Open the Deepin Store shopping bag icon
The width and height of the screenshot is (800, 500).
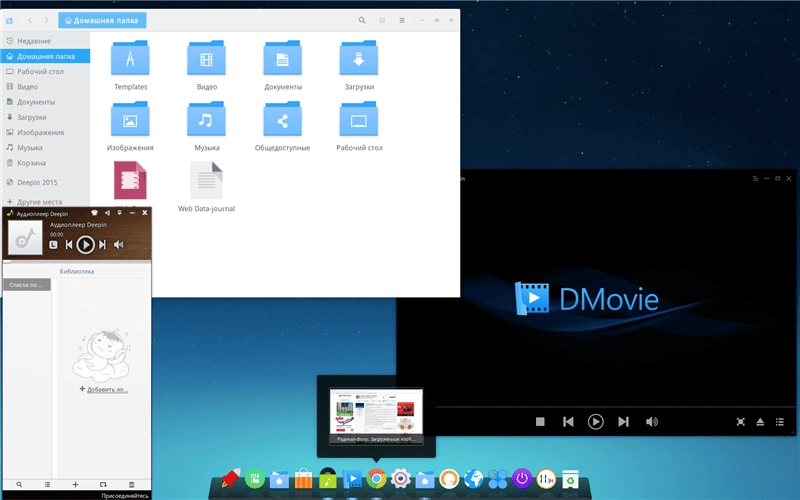point(303,479)
